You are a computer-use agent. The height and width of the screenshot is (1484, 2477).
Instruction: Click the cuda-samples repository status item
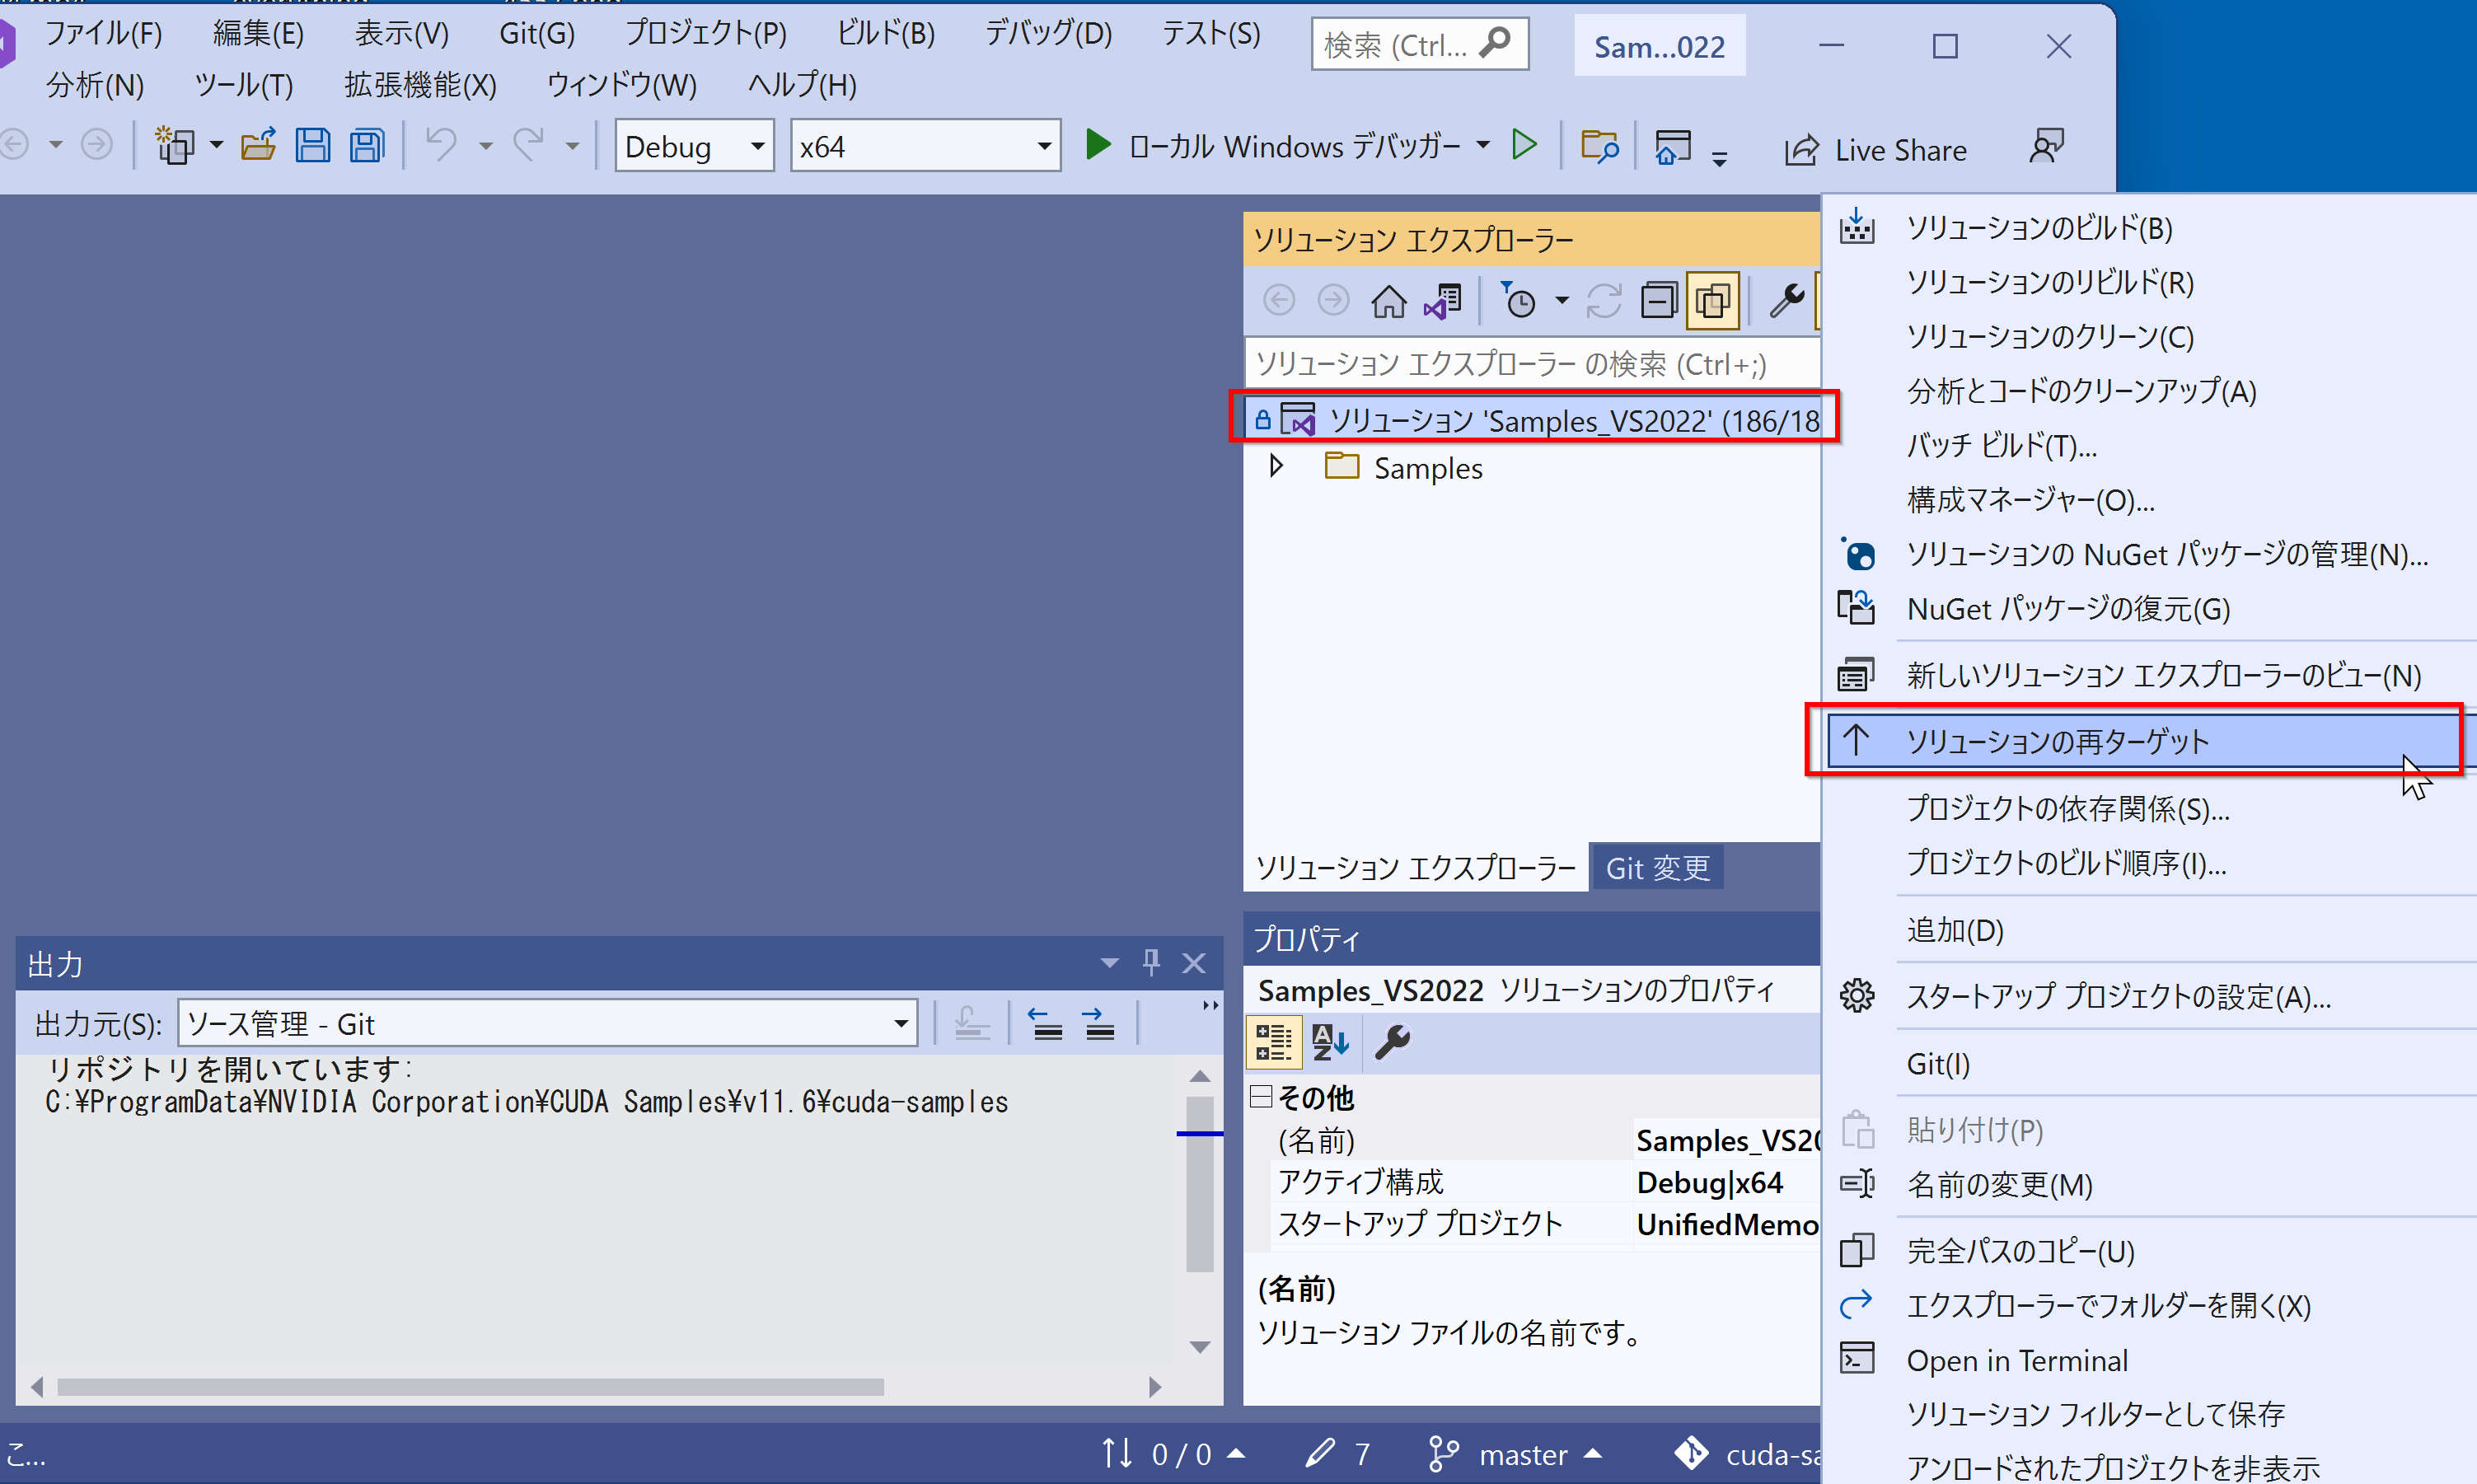(1747, 1454)
